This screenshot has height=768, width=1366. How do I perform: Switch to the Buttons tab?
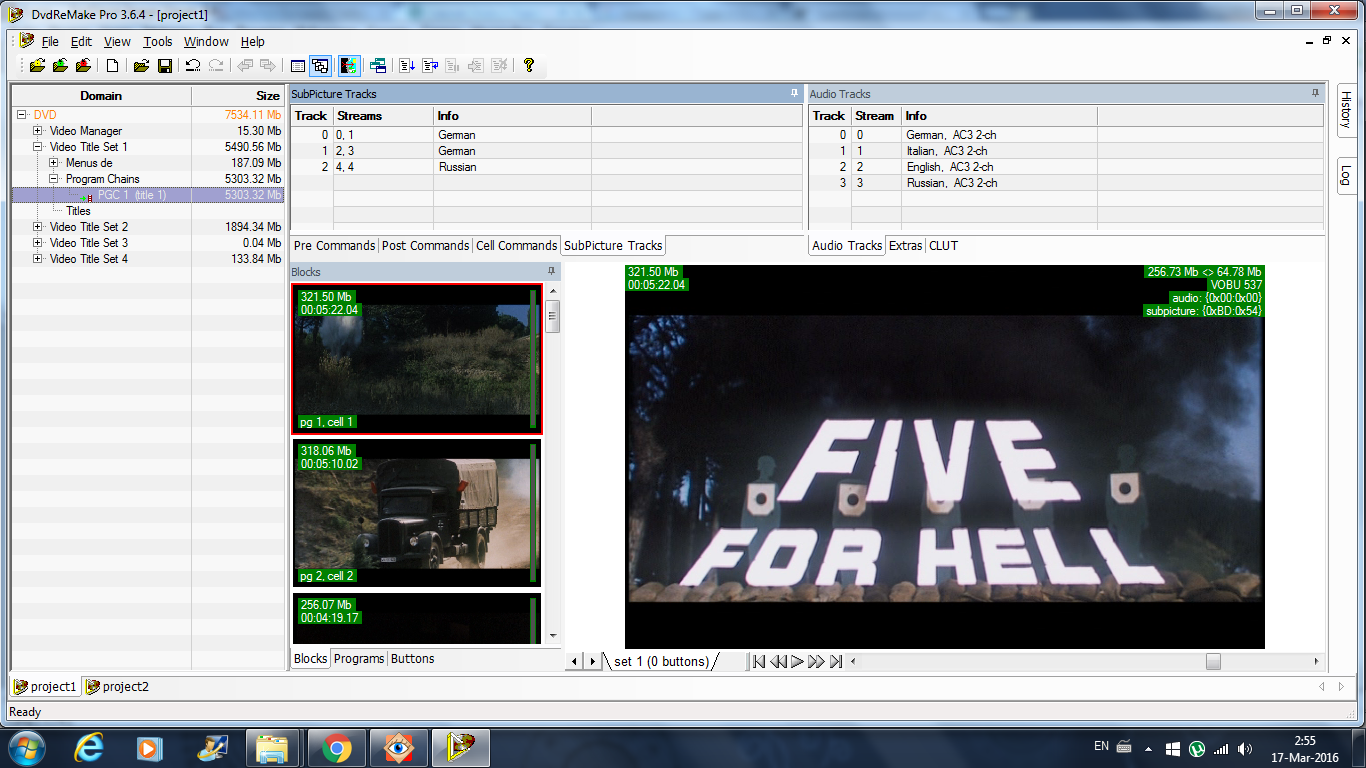point(412,659)
